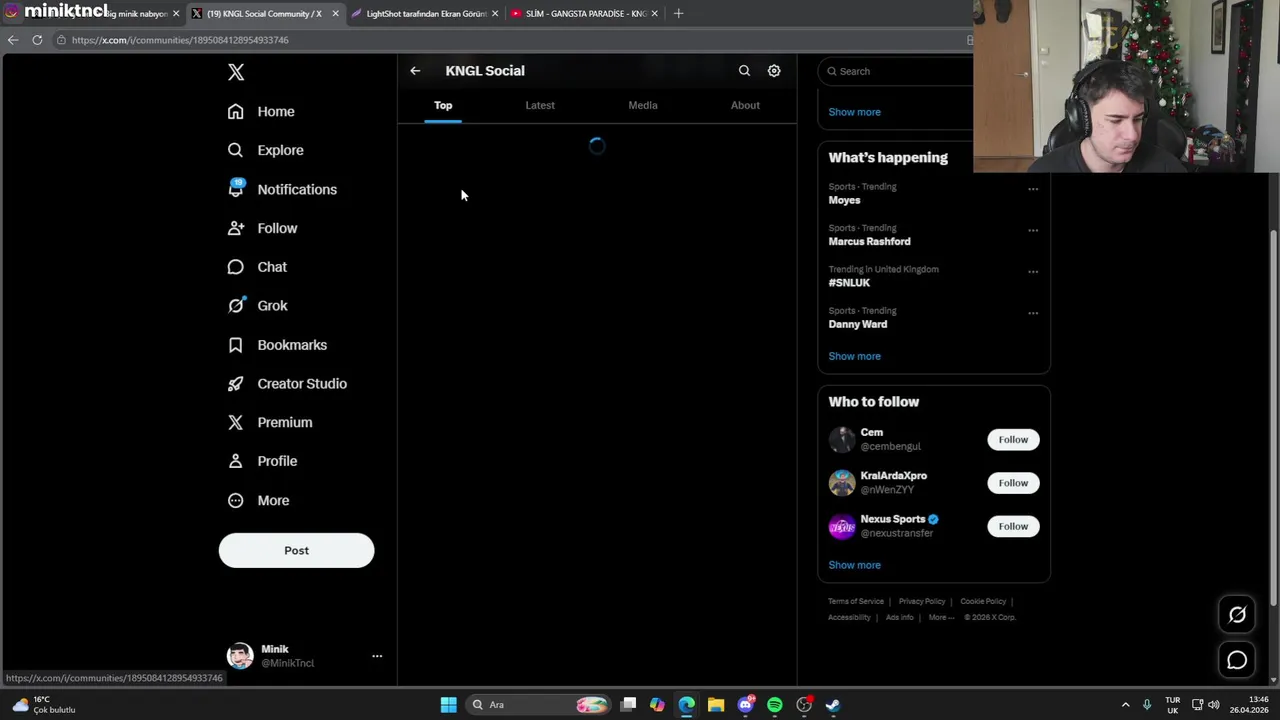Show more in Who to follow
The width and height of the screenshot is (1280, 720).
(x=854, y=565)
